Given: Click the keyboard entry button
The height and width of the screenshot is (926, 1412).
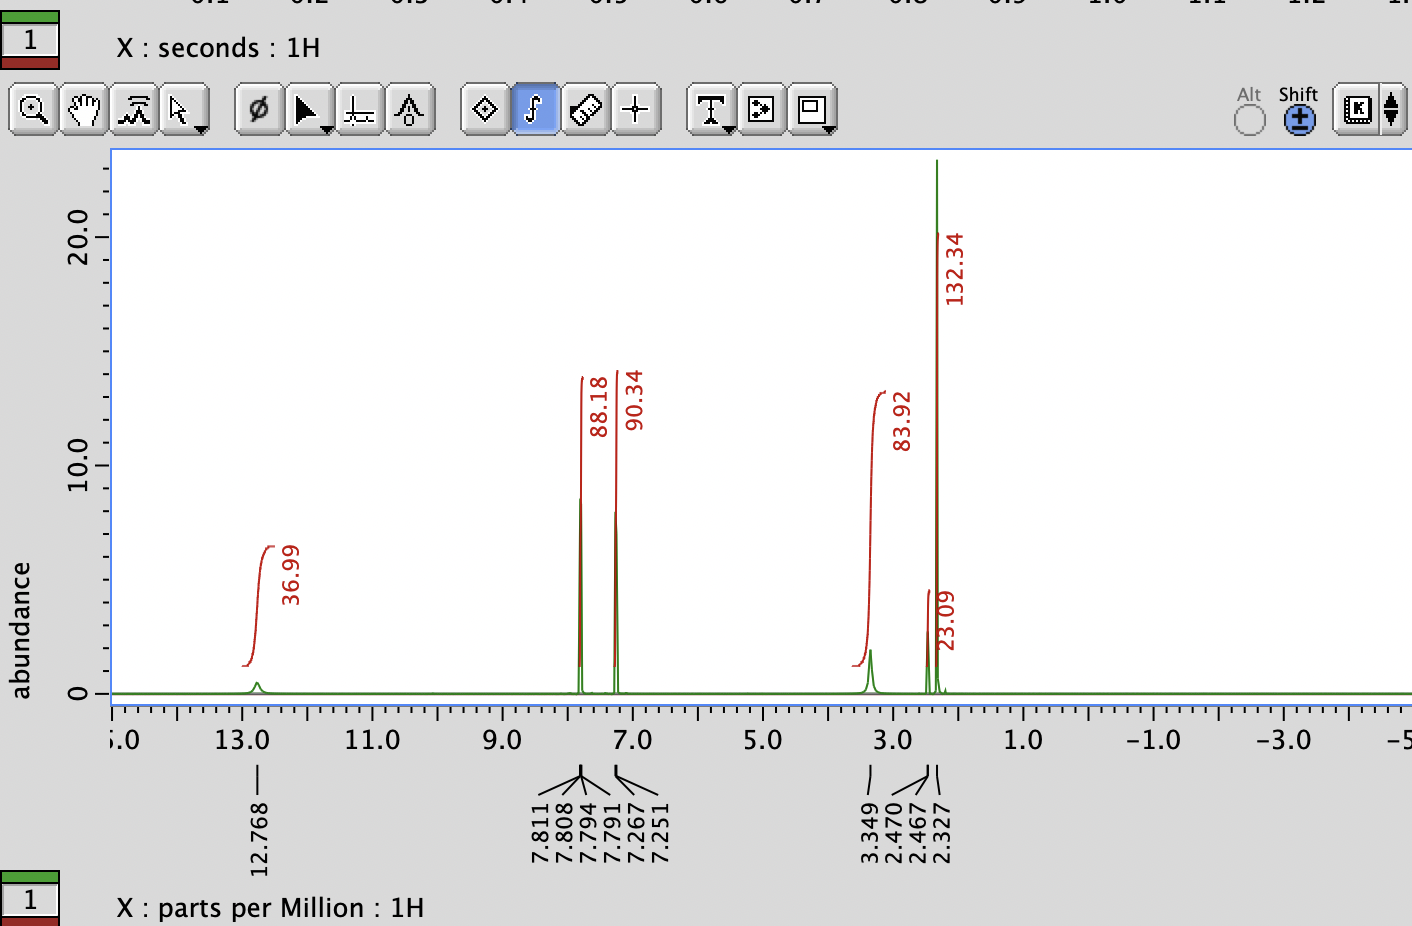Looking at the screenshot, I should (1357, 111).
